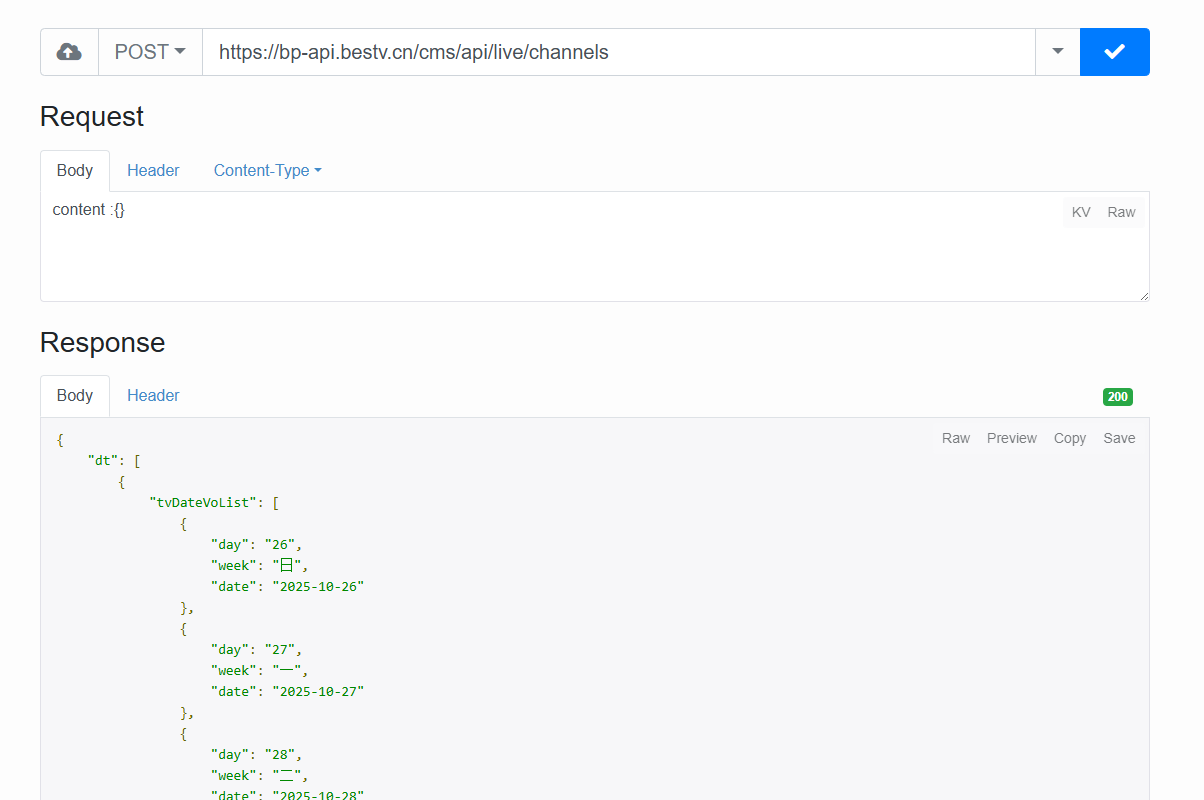The width and height of the screenshot is (1204, 800).
Task: Expand the URL history dropdown arrow
Action: click(1057, 52)
